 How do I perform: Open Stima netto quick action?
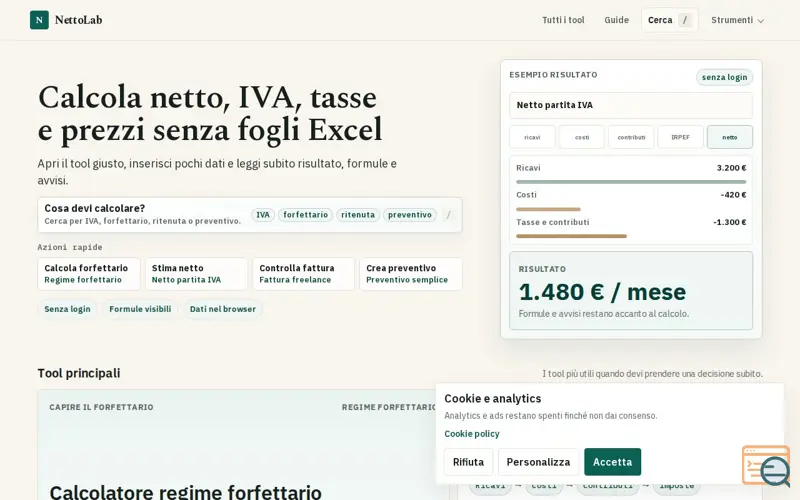coord(196,274)
